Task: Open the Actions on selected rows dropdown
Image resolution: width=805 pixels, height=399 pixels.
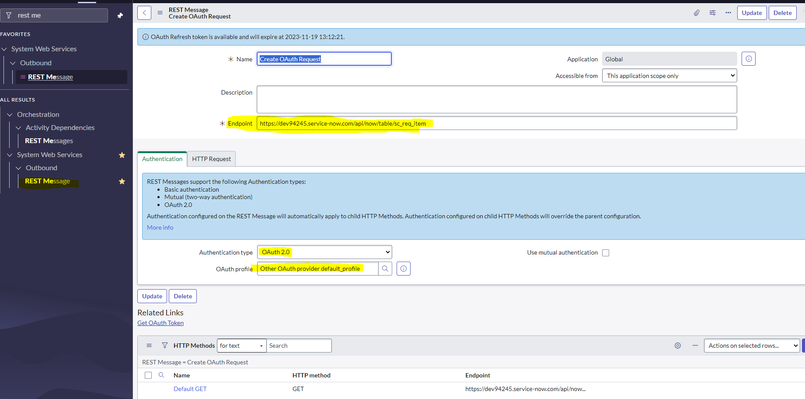Action: click(x=752, y=346)
